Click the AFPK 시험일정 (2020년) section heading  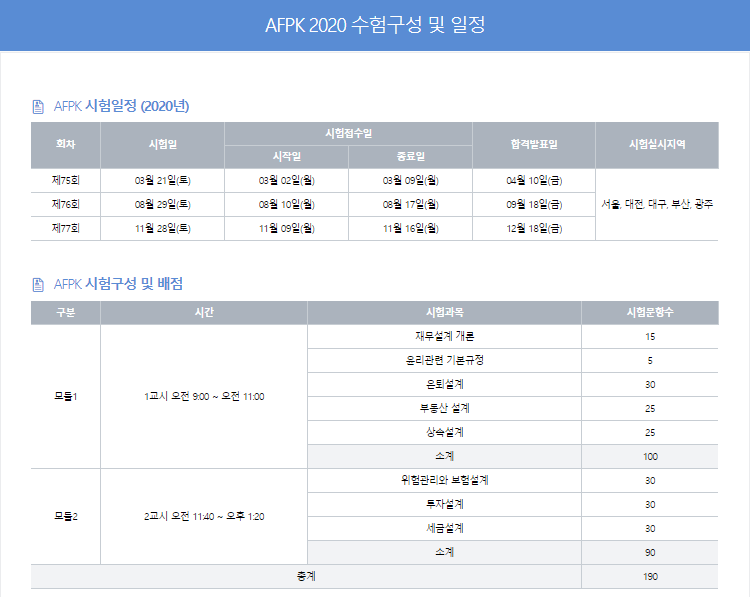(121, 106)
